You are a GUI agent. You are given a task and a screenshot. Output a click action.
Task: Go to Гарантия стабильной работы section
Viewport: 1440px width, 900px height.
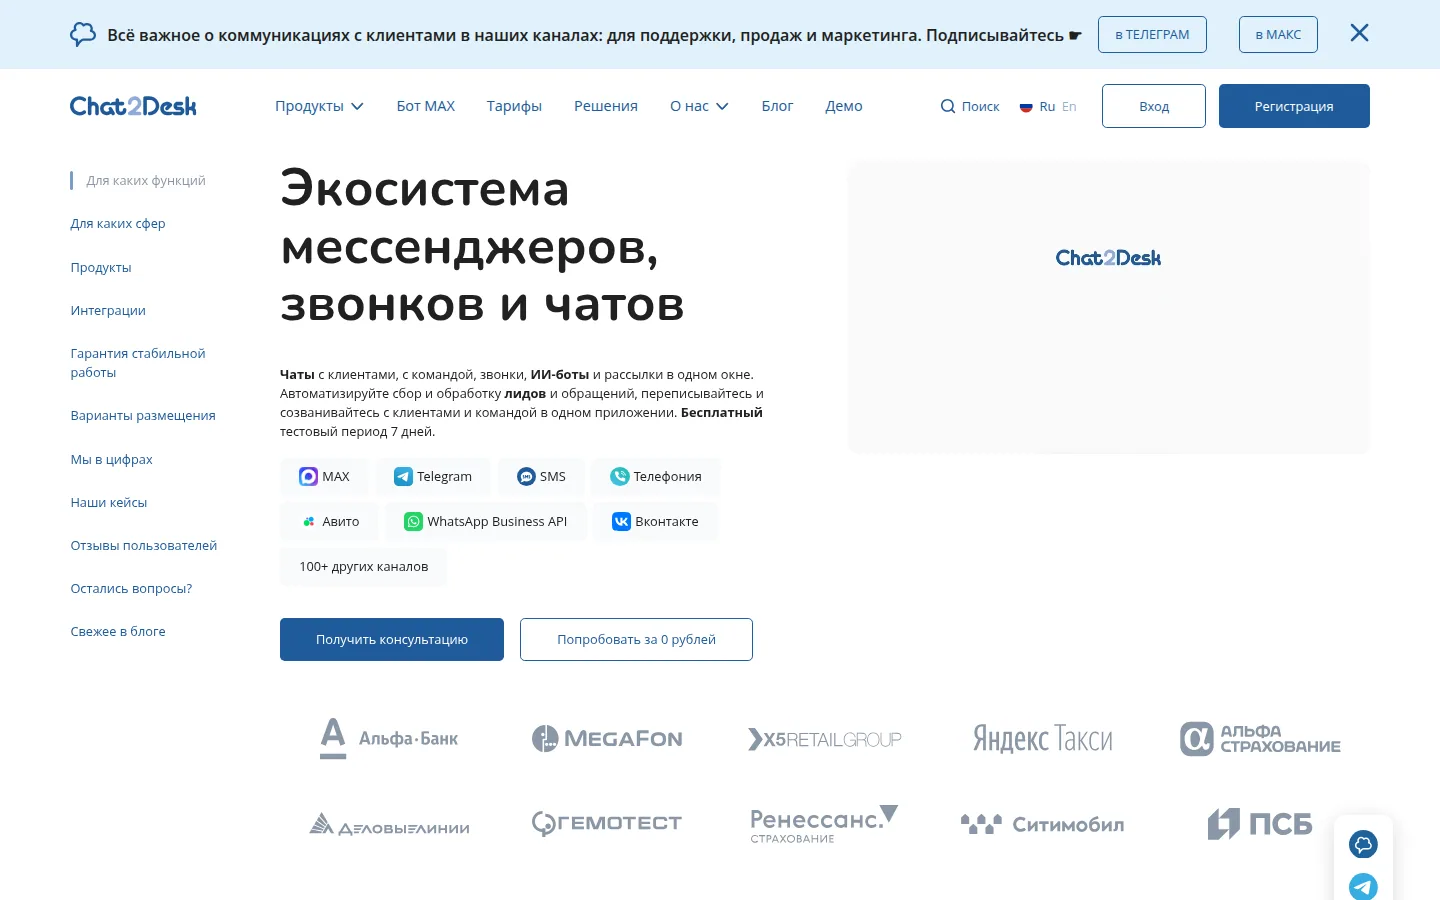pyautogui.click(x=138, y=362)
